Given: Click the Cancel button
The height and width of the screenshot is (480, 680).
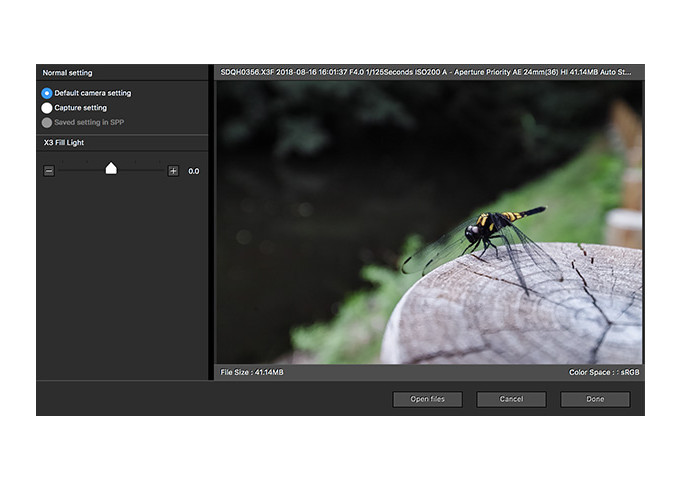Looking at the screenshot, I should (511, 399).
